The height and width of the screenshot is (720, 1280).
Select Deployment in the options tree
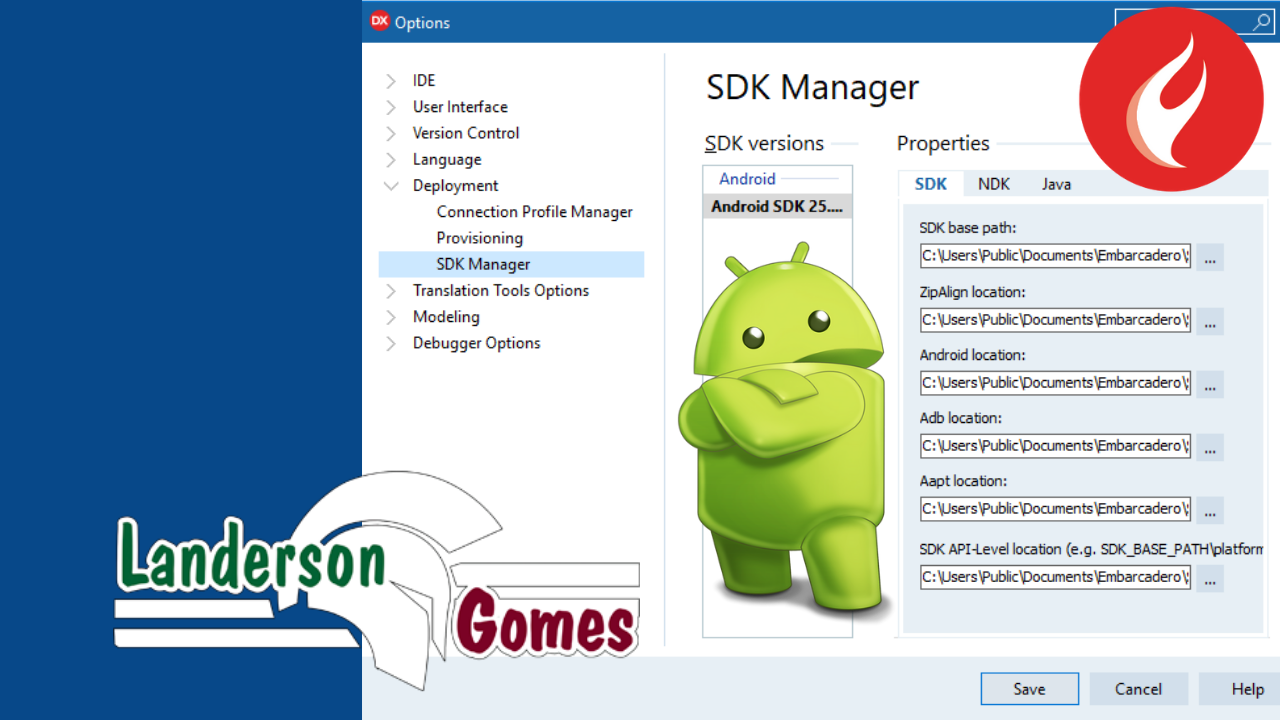coord(455,186)
